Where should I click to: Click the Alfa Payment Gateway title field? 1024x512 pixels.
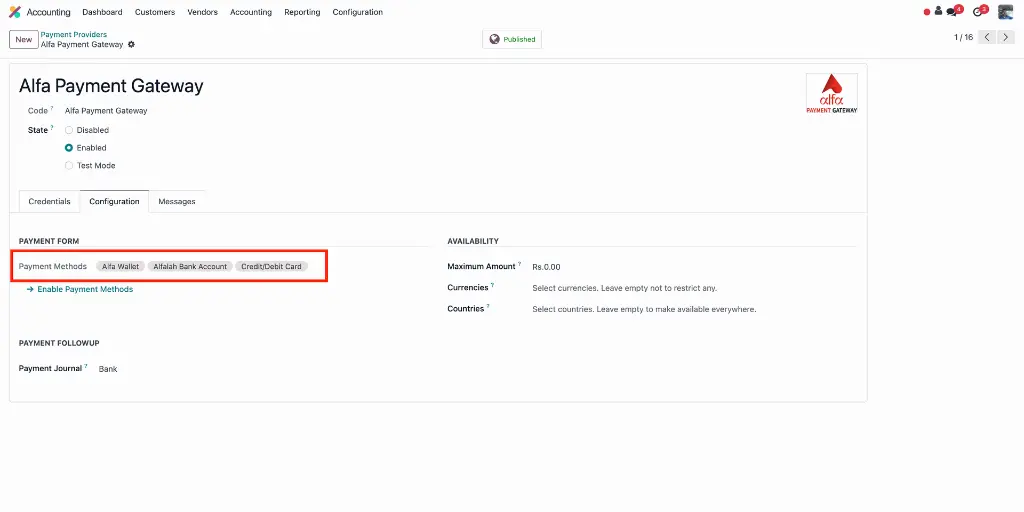[x=111, y=86]
